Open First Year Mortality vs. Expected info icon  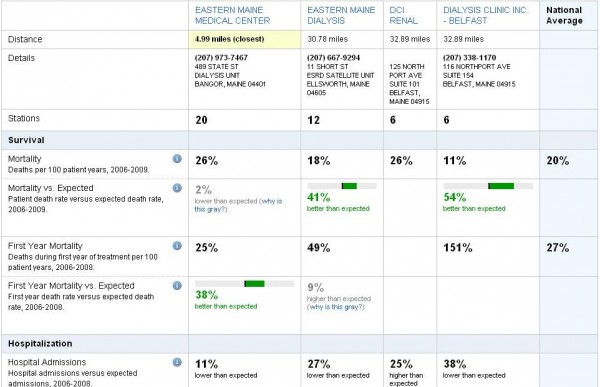click(177, 286)
